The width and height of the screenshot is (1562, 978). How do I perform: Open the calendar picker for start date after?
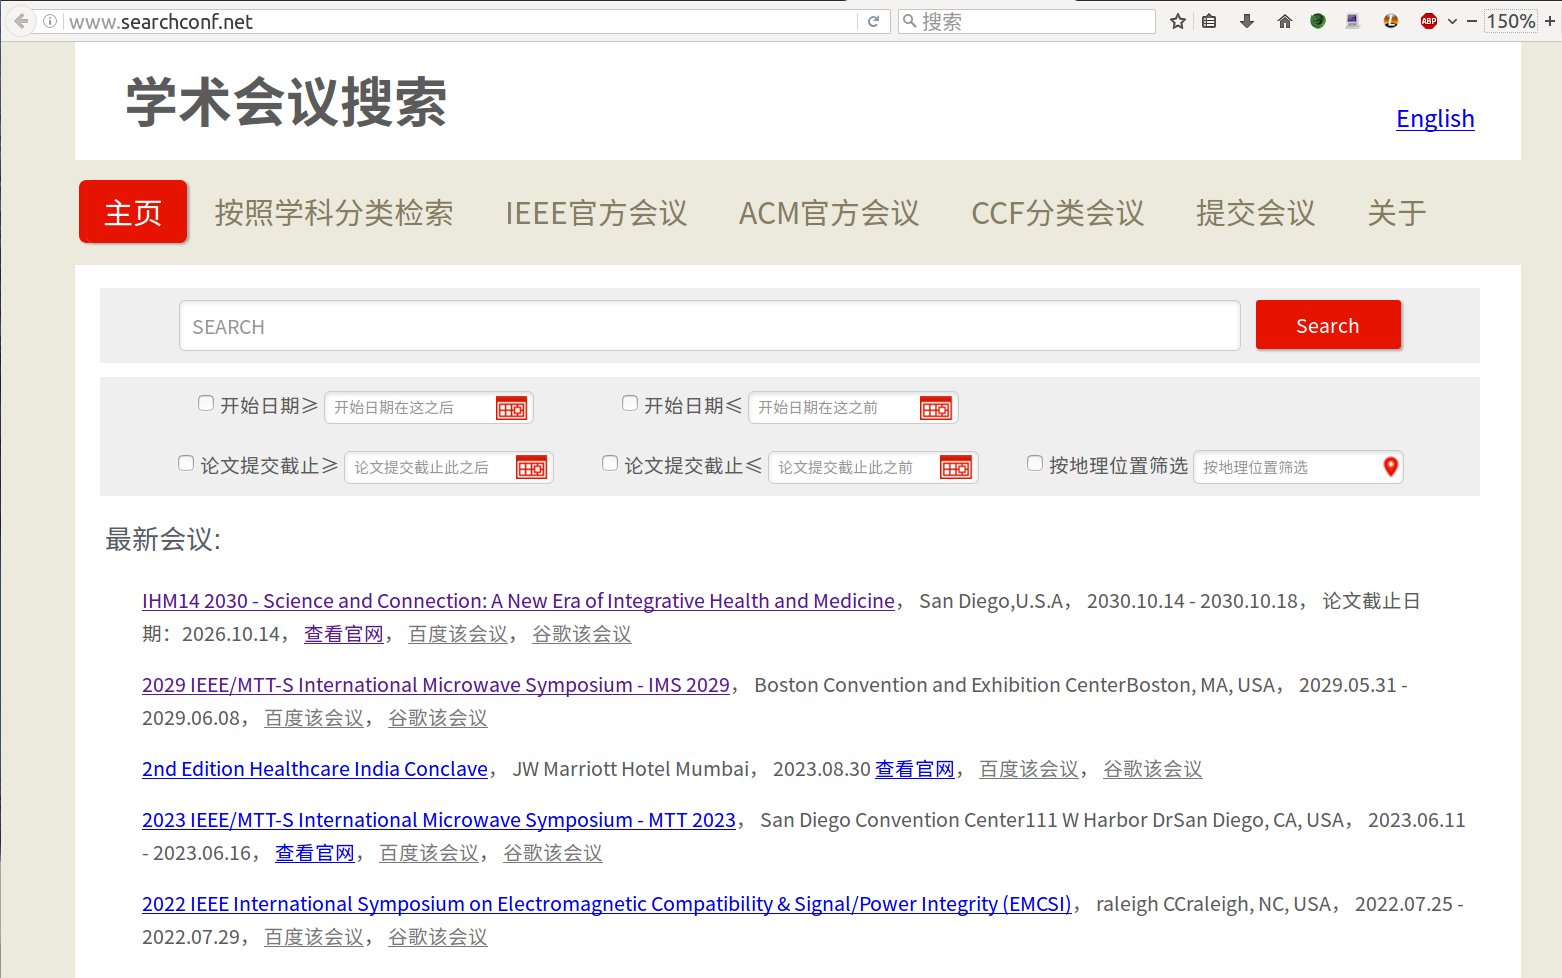(x=510, y=407)
